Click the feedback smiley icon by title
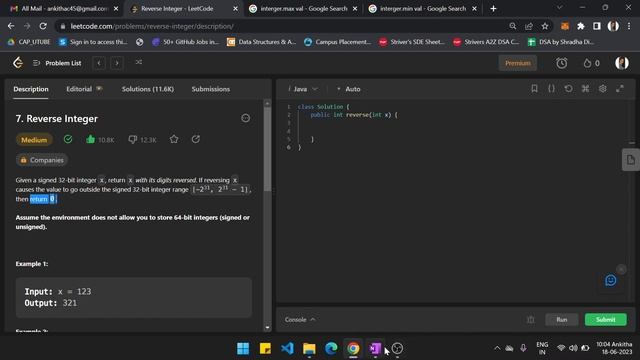640x360 pixels. 245,118
